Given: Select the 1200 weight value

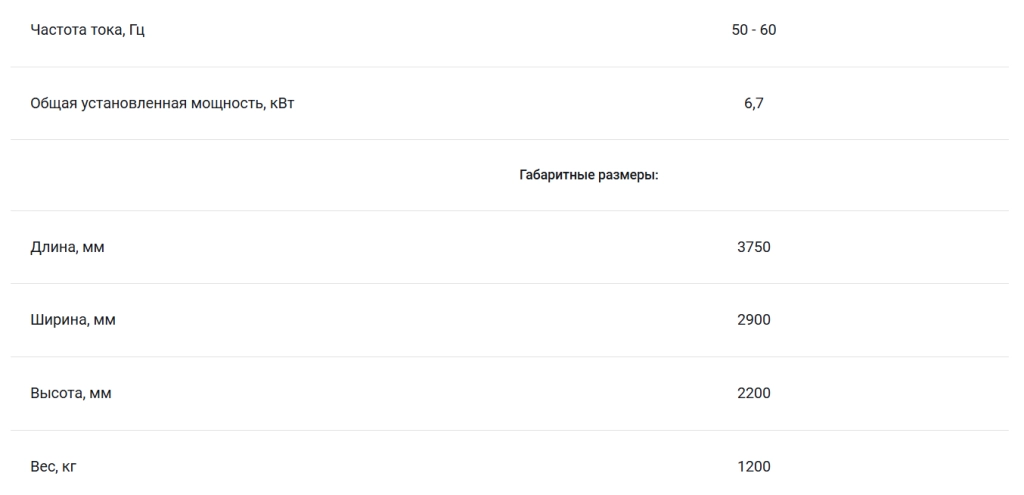Looking at the screenshot, I should (x=754, y=466).
